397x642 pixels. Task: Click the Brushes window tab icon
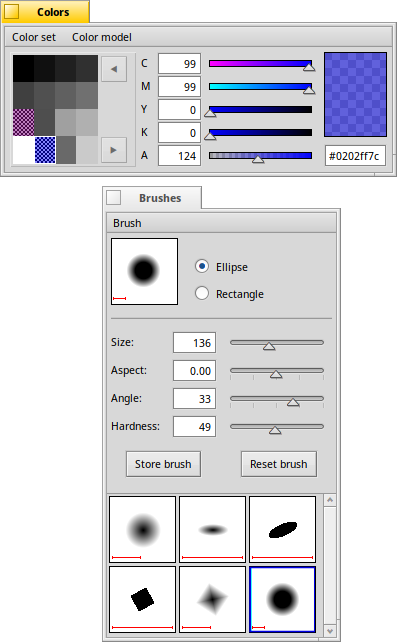(x=113, y=197)
